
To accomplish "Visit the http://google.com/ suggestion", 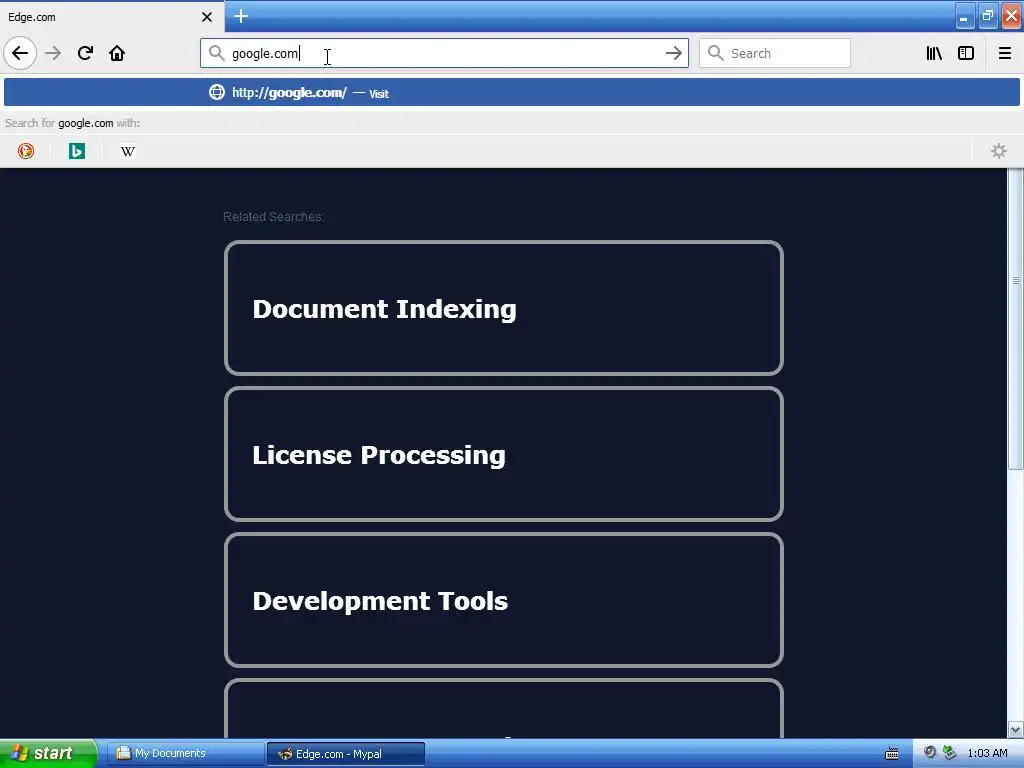I will click(x=511, y=93).
